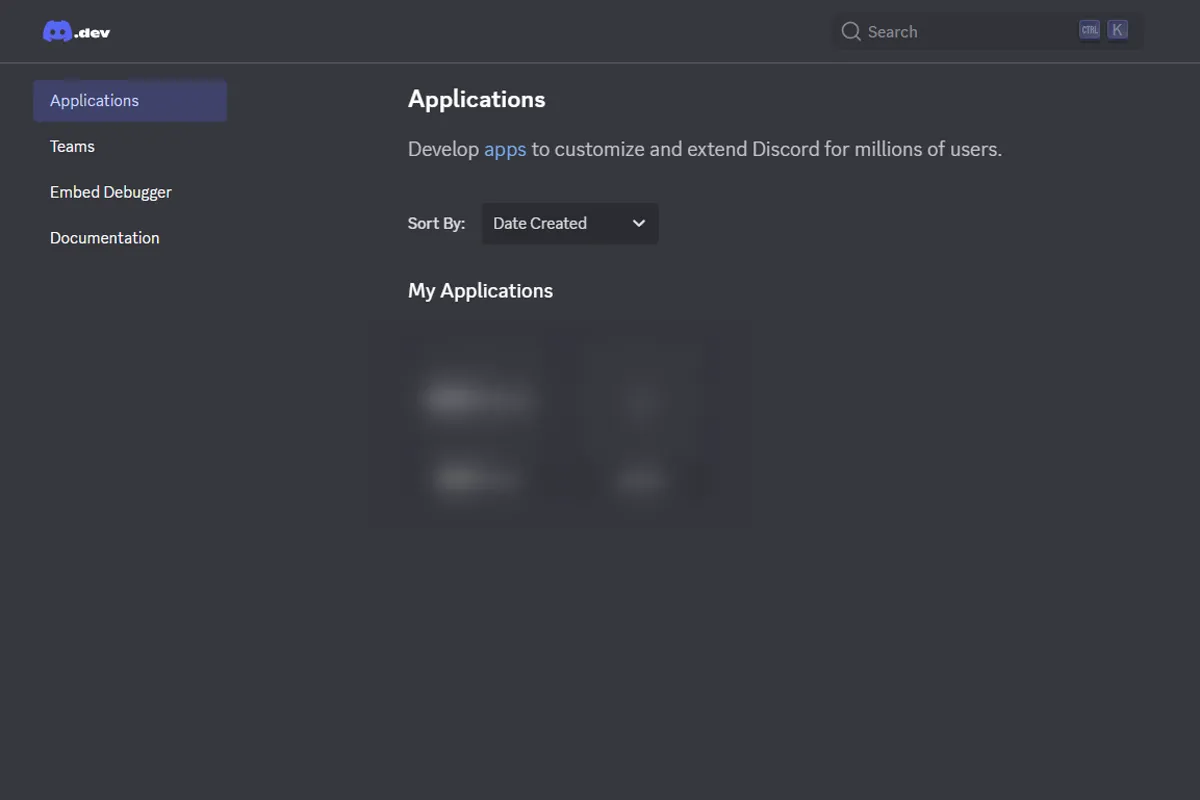This screenshot has width=1200, height=800.
Task: Click the CTRL keycap shortcut badge
Action: pos(1089,30)
